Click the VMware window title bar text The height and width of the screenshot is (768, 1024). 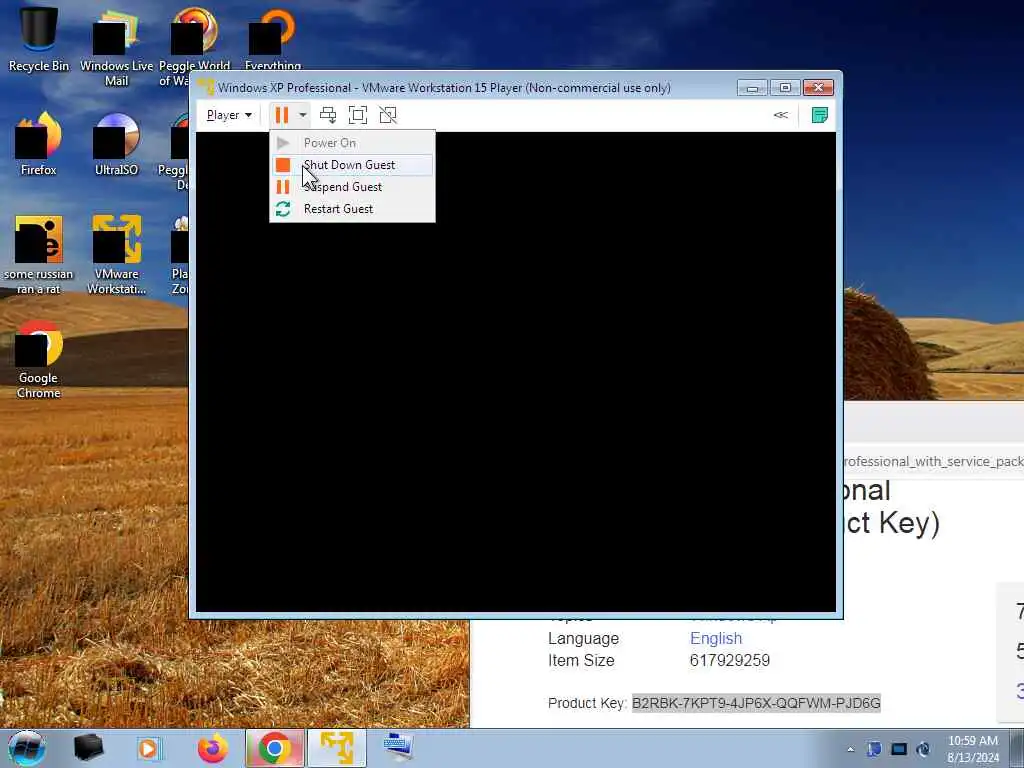(x=444, y=88)
